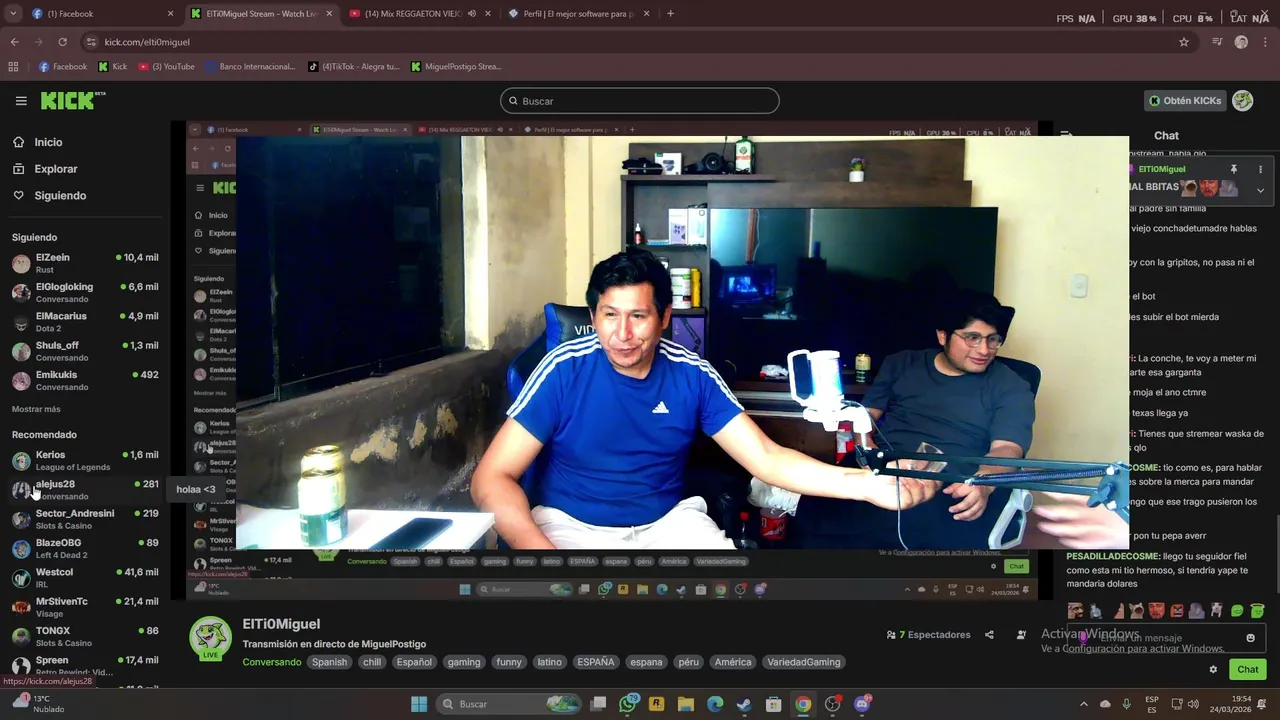This screenshot has width=1280, height=720.
Task: Select the funny tag
Action: 509,662
